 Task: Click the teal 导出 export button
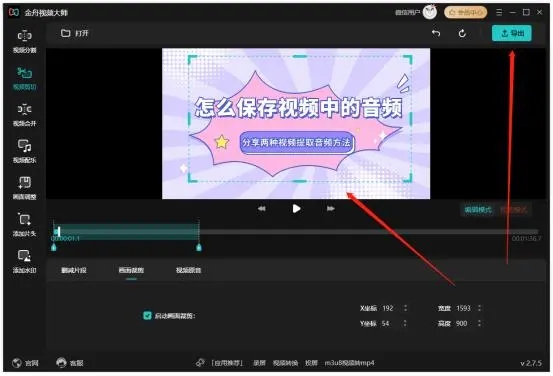(x=512, y=33)
